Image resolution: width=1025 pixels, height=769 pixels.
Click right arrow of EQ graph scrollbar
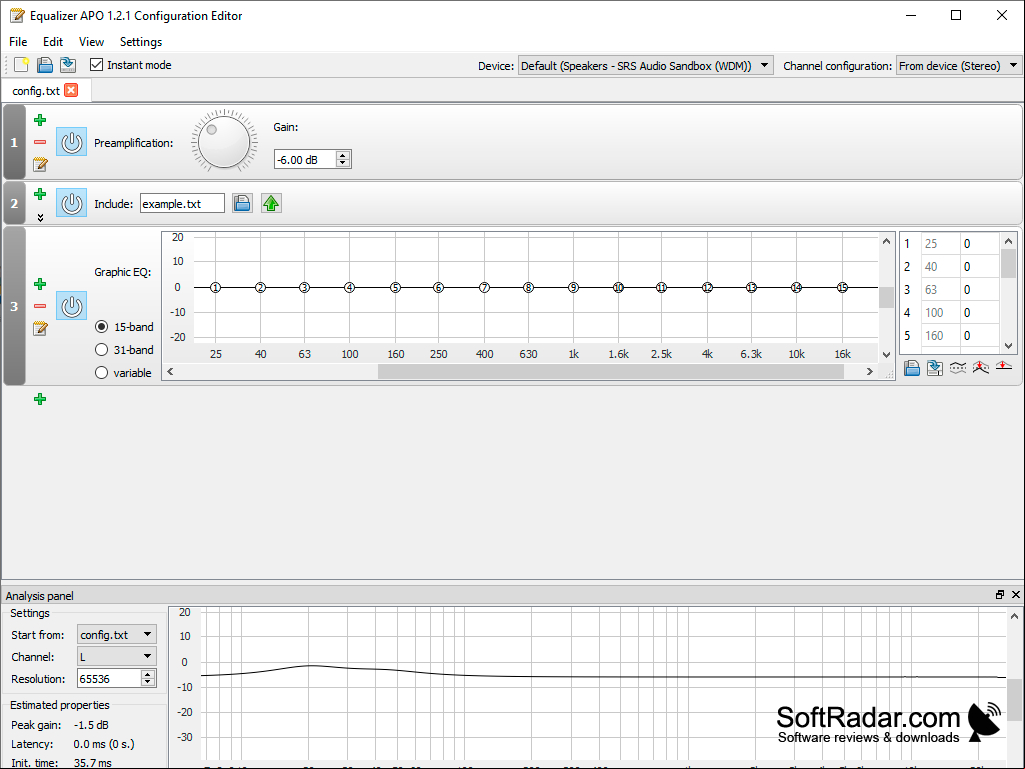pos(869,371)
